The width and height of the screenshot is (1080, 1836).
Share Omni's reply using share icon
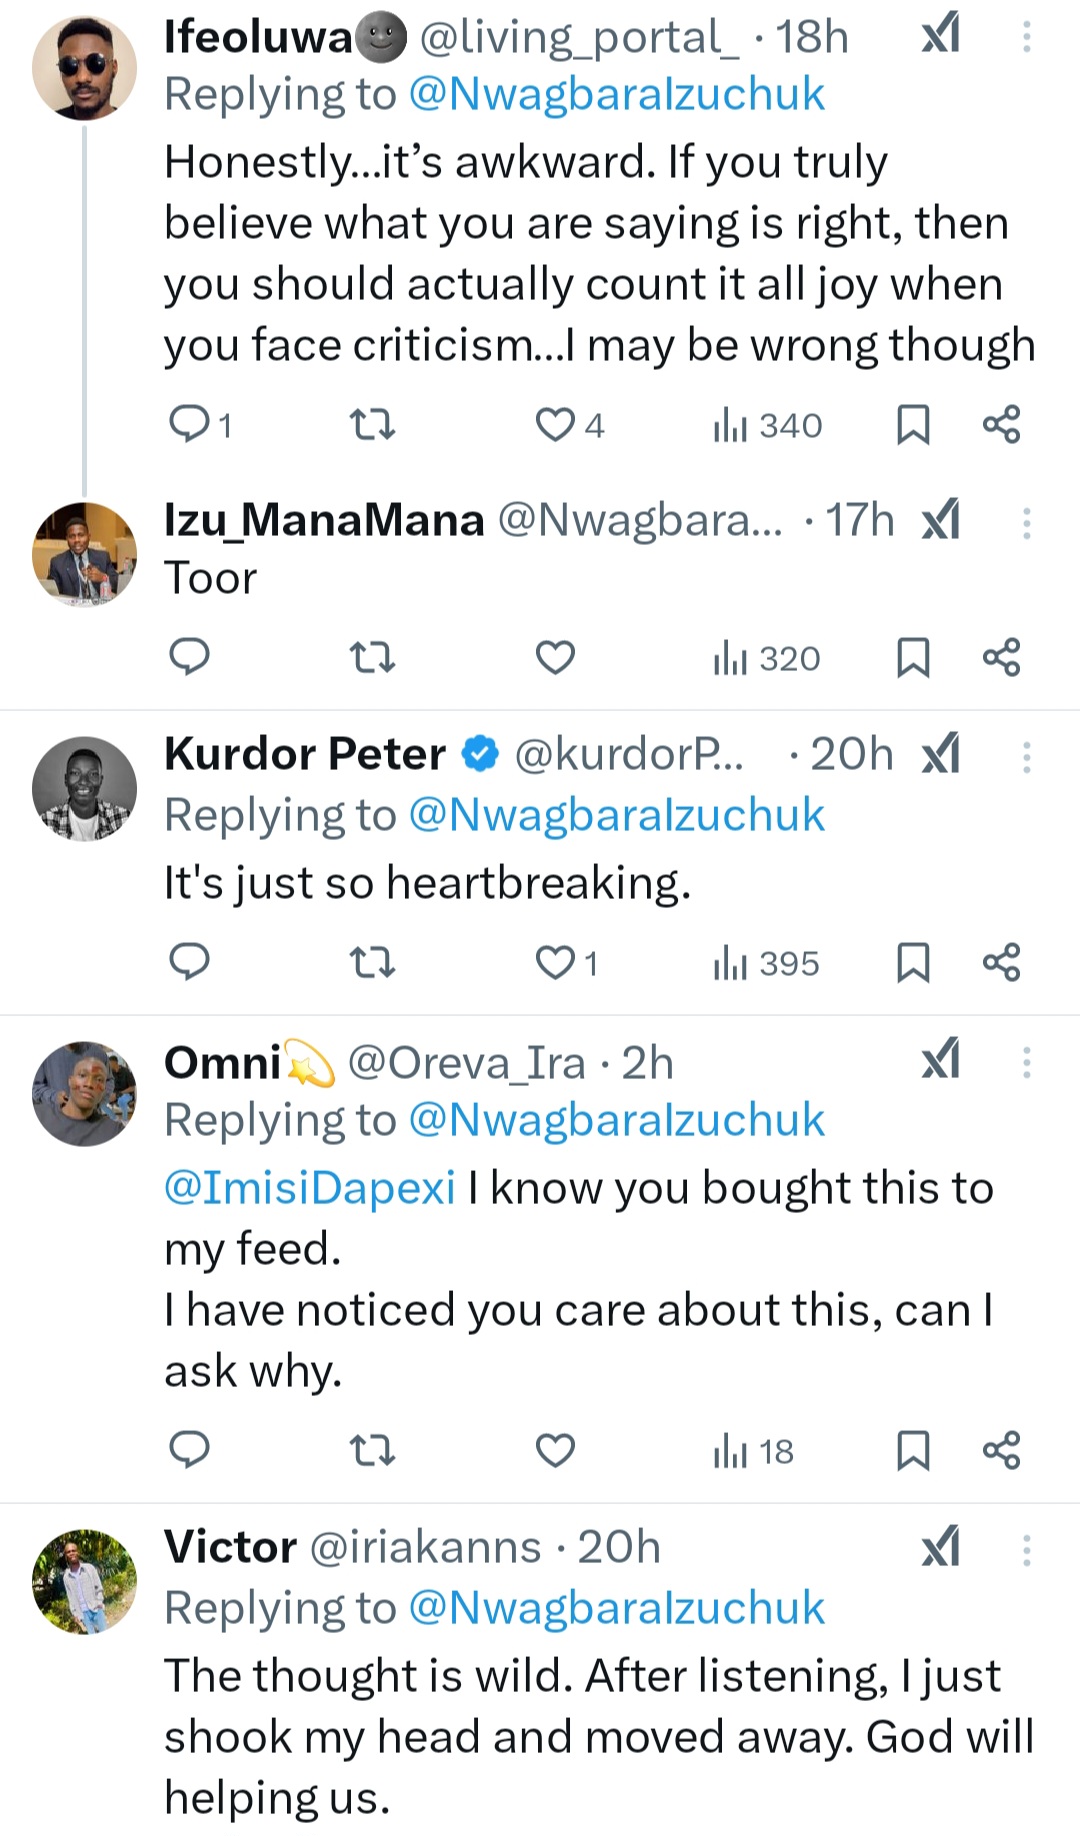(1001, 1450)
